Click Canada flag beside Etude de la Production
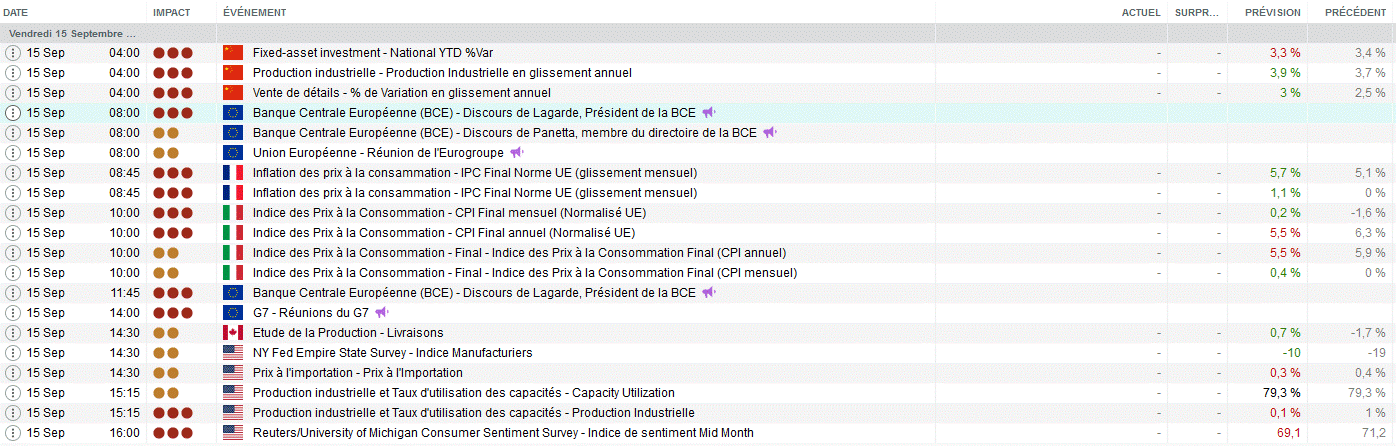Image resolution: width=1396 pixels, height=446 pixels. coord(233,332)
